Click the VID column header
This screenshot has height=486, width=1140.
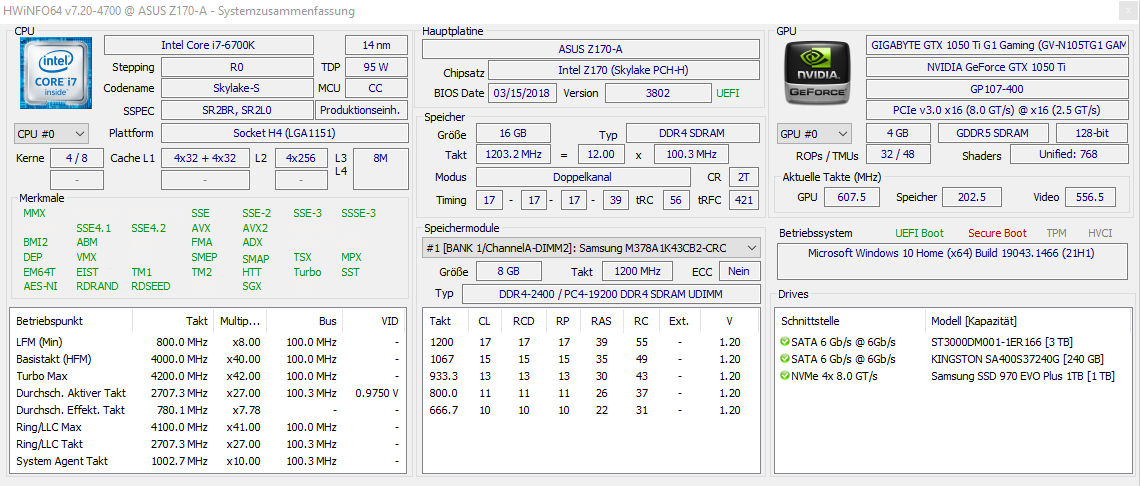click(x=374, y=321)
